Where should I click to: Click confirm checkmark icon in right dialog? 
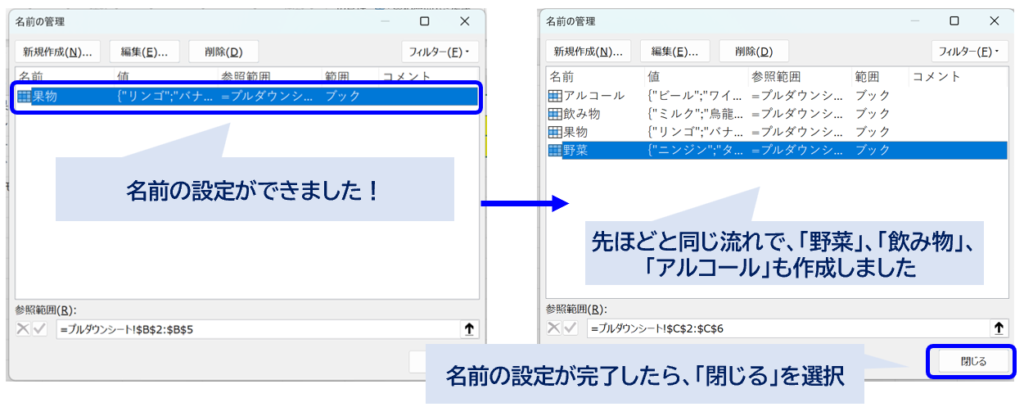point(569,329)
